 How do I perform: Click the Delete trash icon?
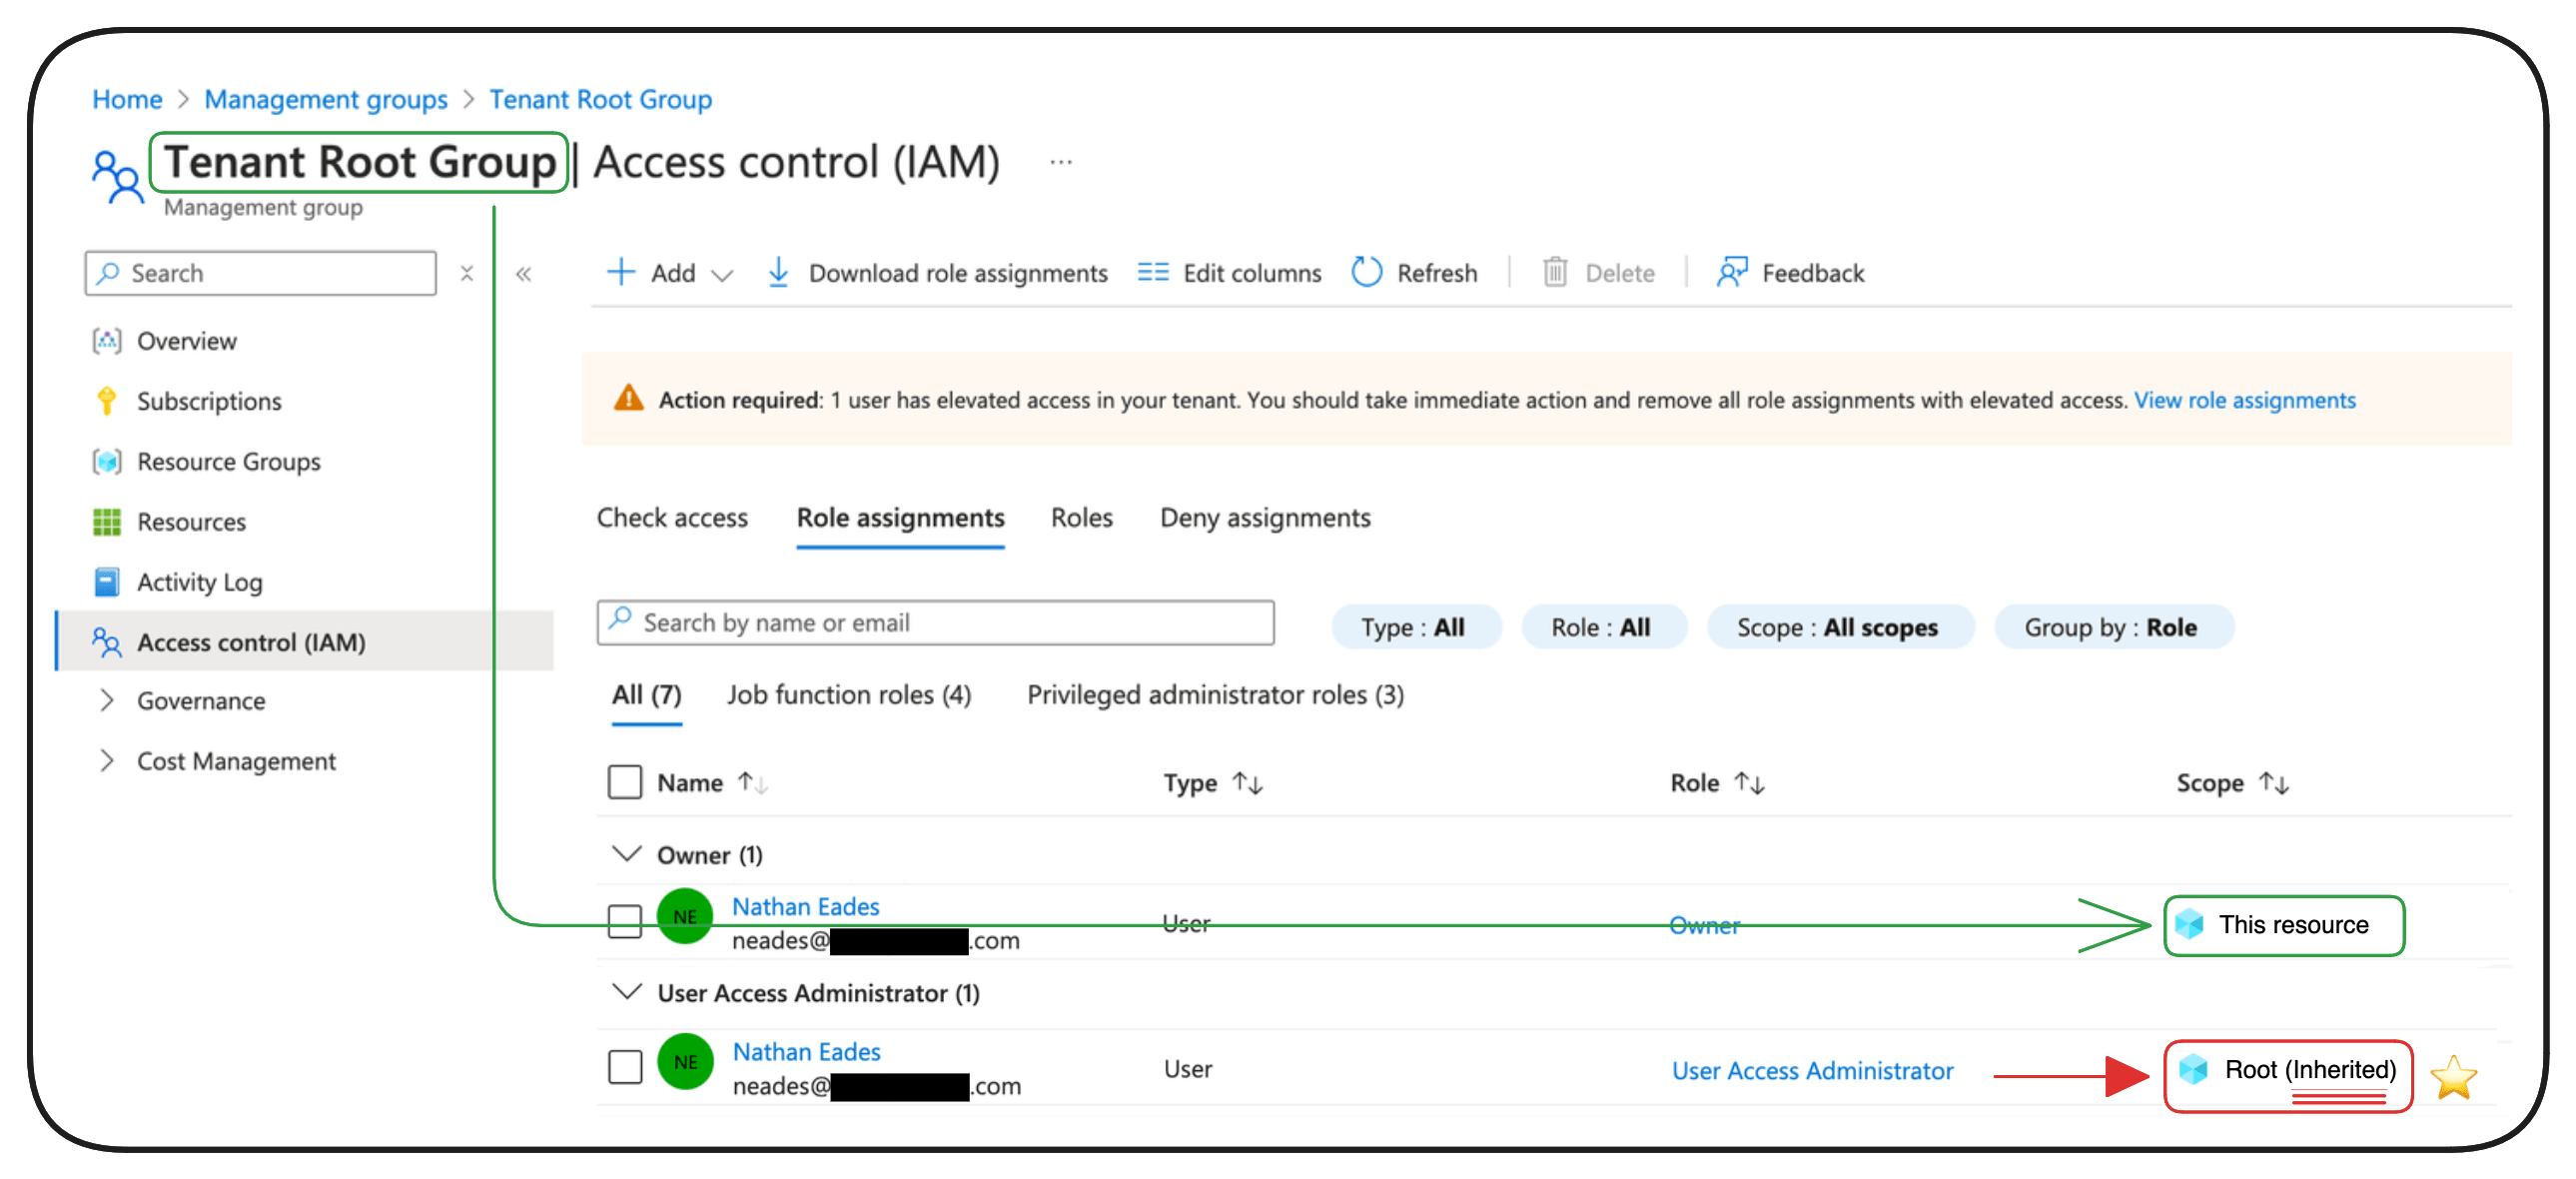(x=1554, y=272)
